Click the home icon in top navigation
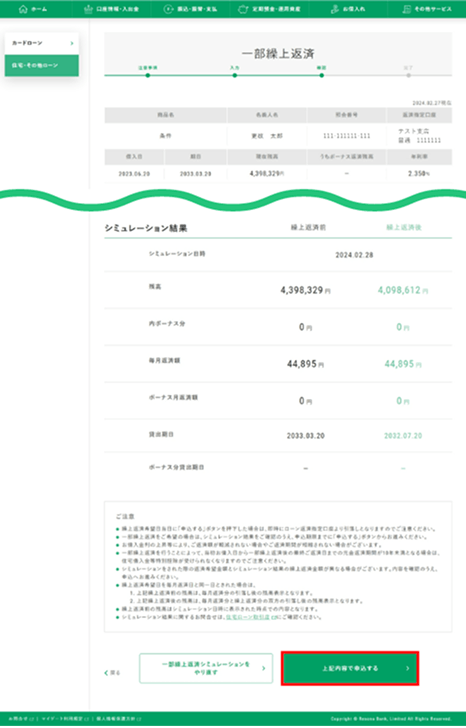Screen dimensions: 466x728 23,9
